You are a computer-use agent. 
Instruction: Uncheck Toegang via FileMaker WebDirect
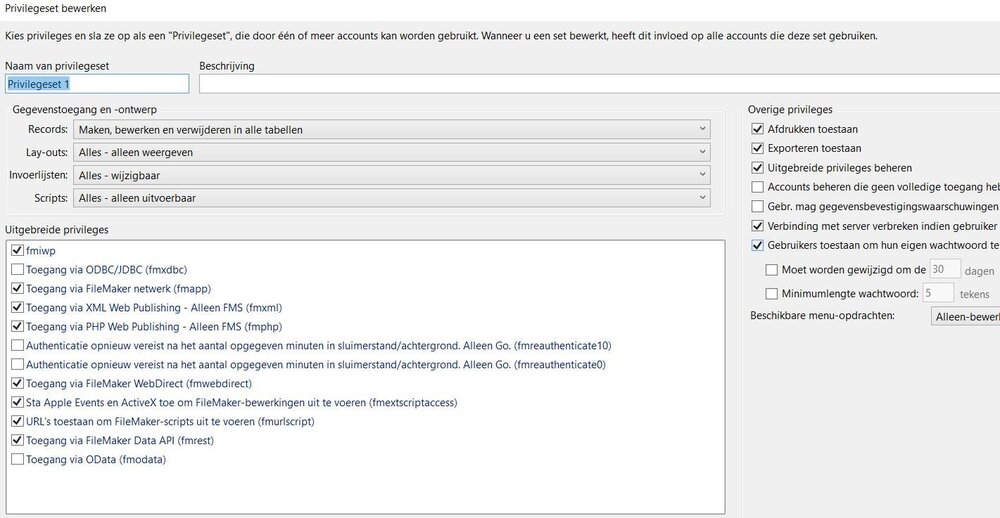[x=18, y=383]
